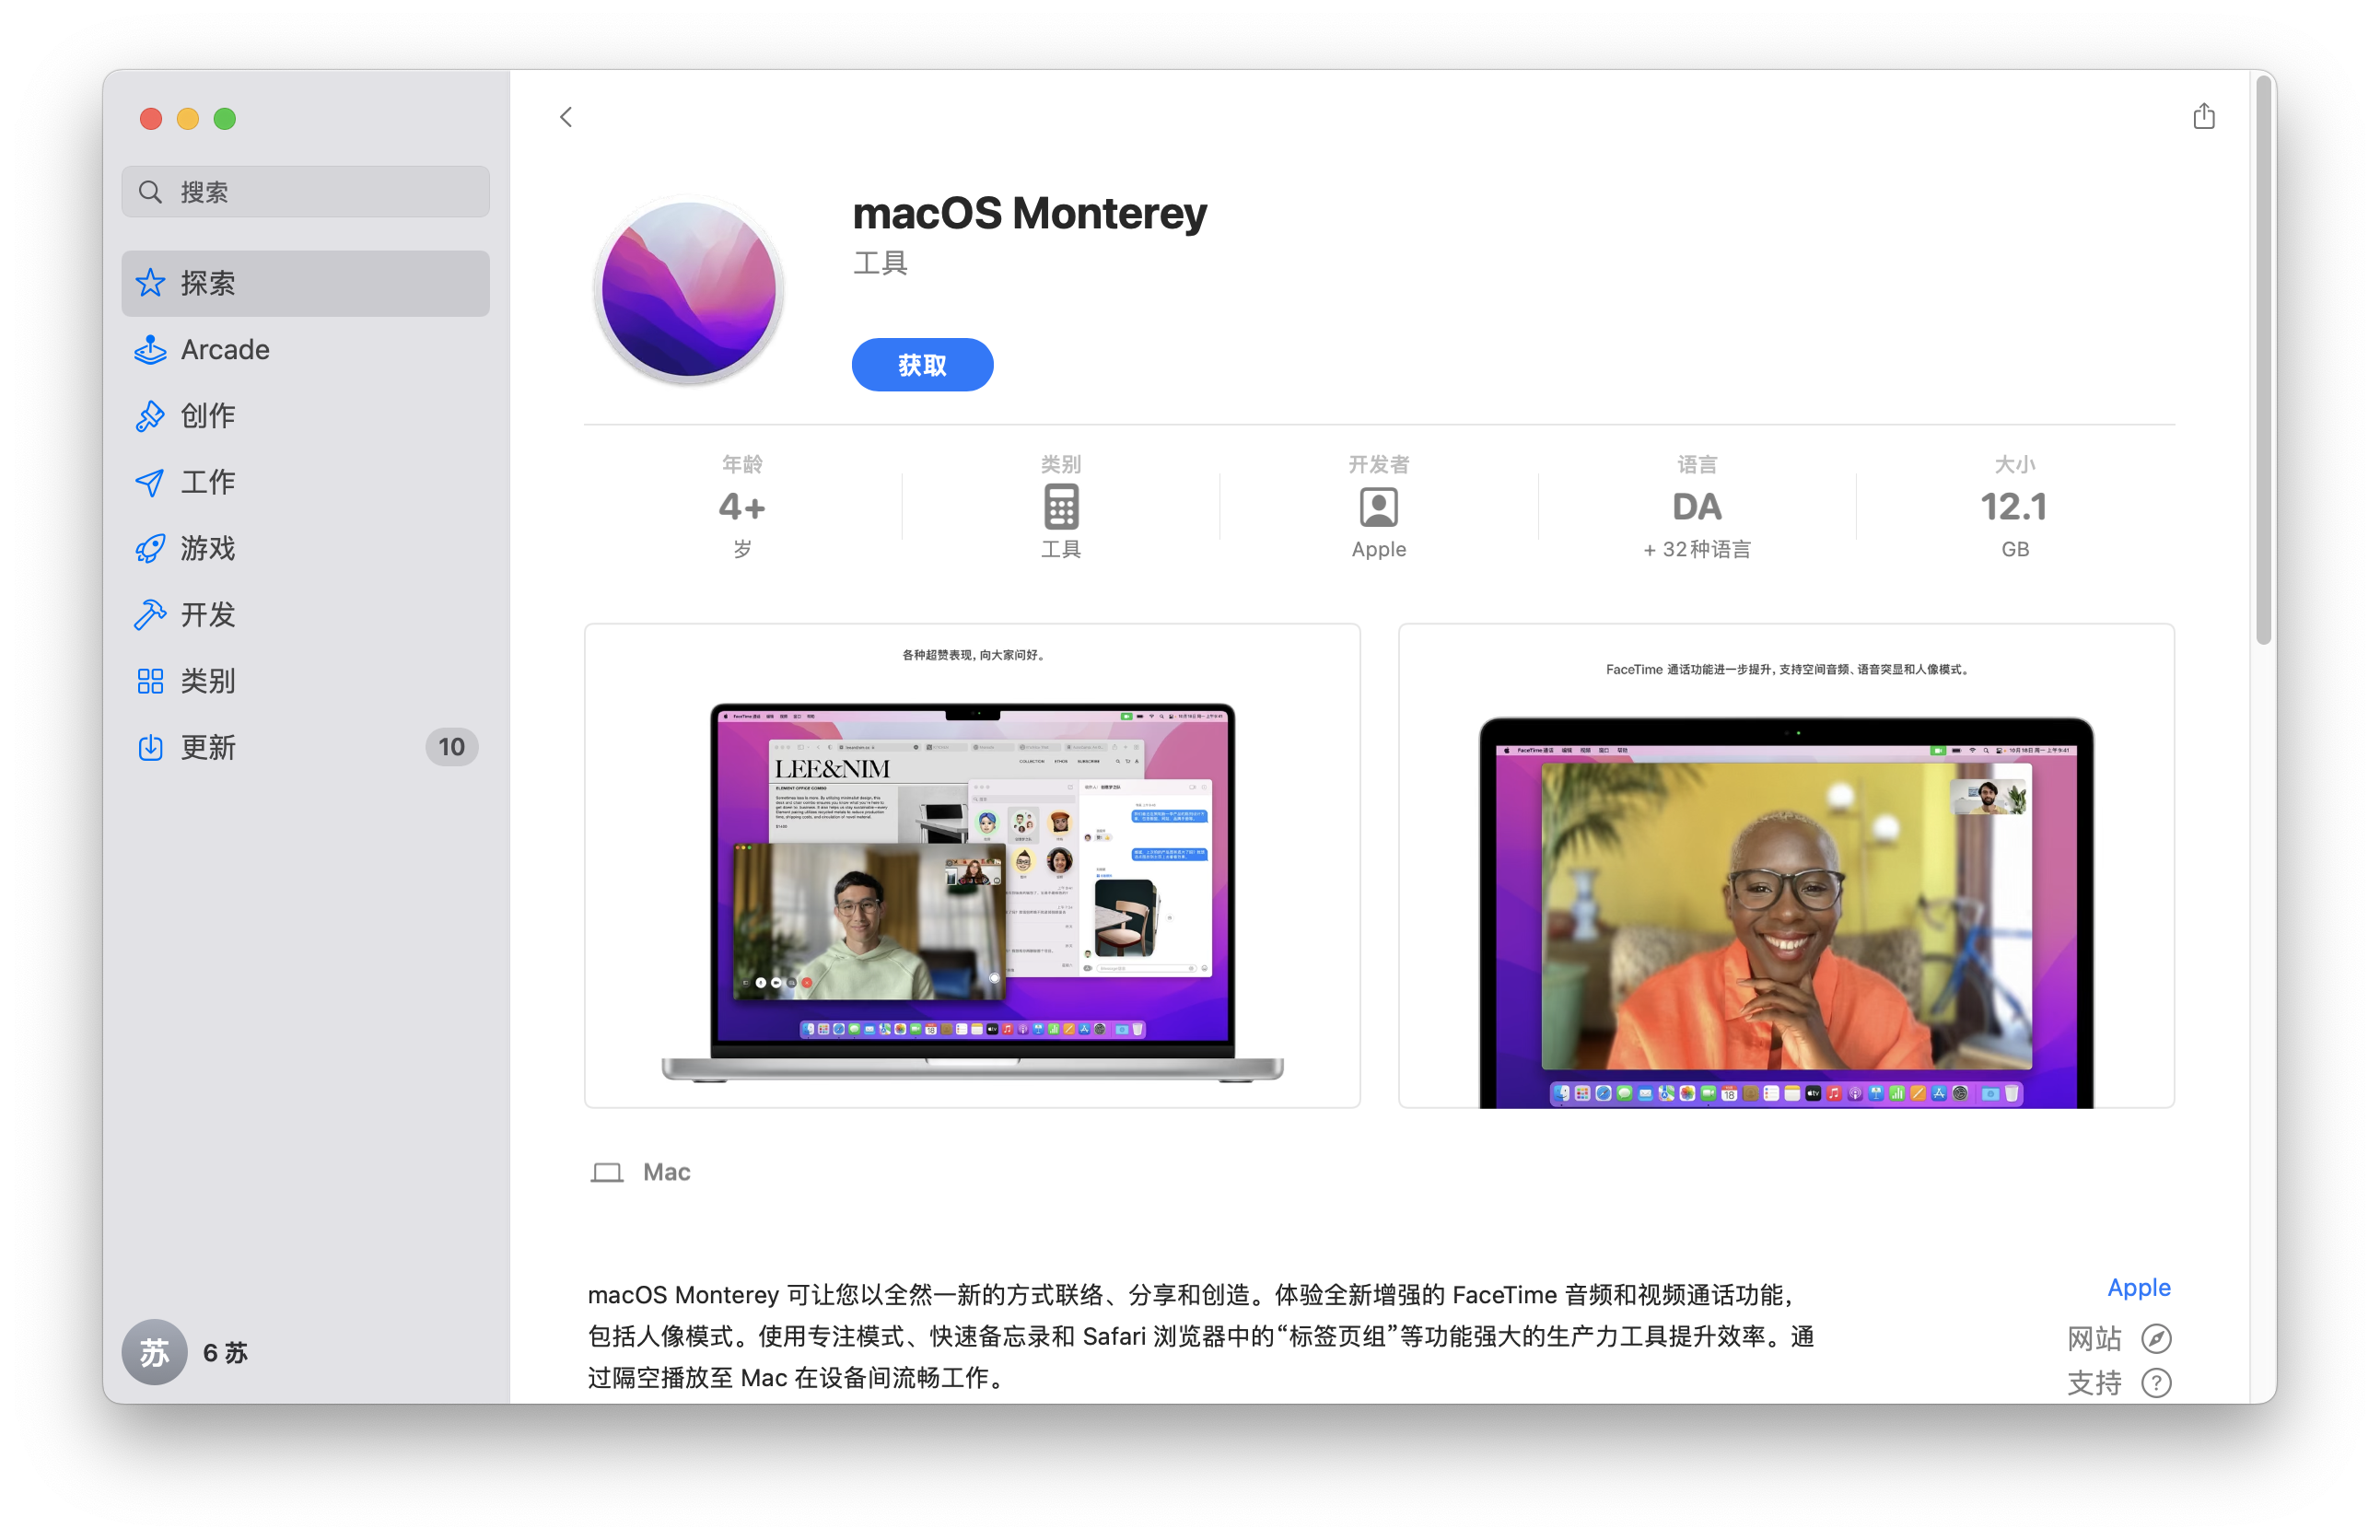The height and width of the screenshot is (1540, 2380).
Task: Click the 获取 button to download Monterey
Action: pos(921,365)
